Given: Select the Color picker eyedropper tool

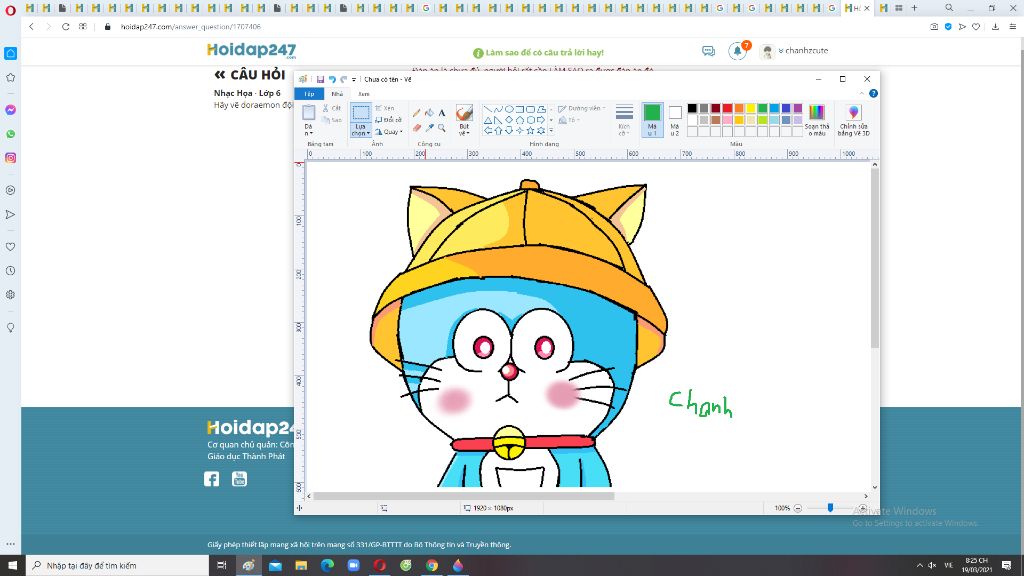Looking at the screenshot, I should (429, 128).
